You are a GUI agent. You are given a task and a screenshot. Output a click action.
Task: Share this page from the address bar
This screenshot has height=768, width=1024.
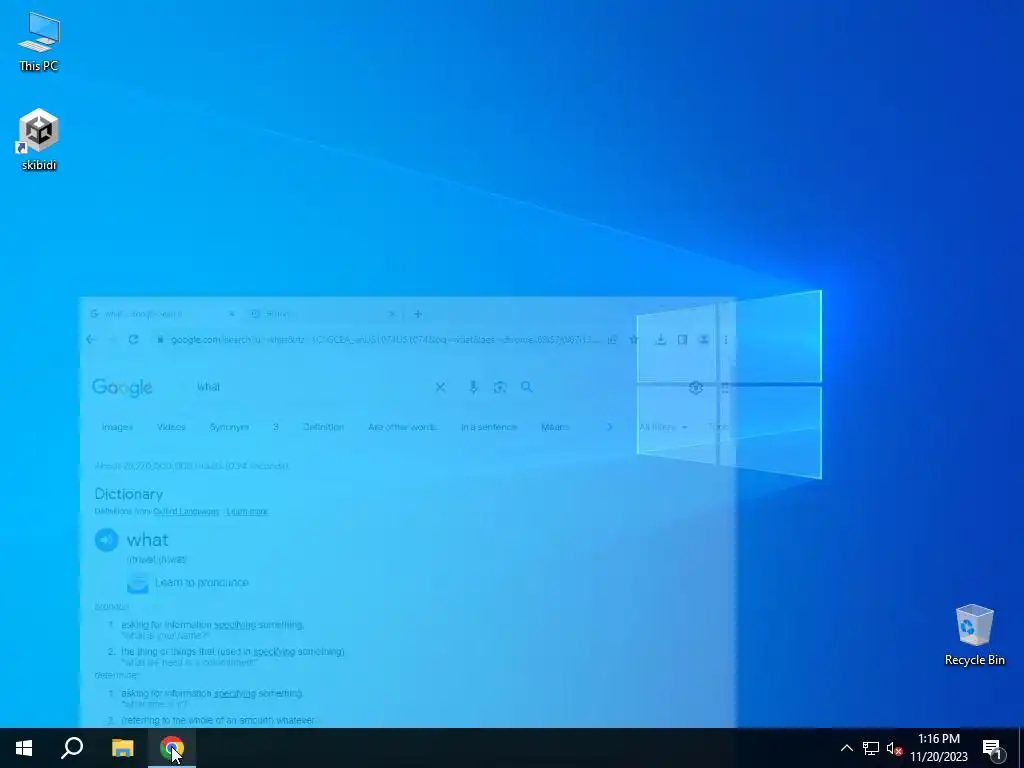613,340
